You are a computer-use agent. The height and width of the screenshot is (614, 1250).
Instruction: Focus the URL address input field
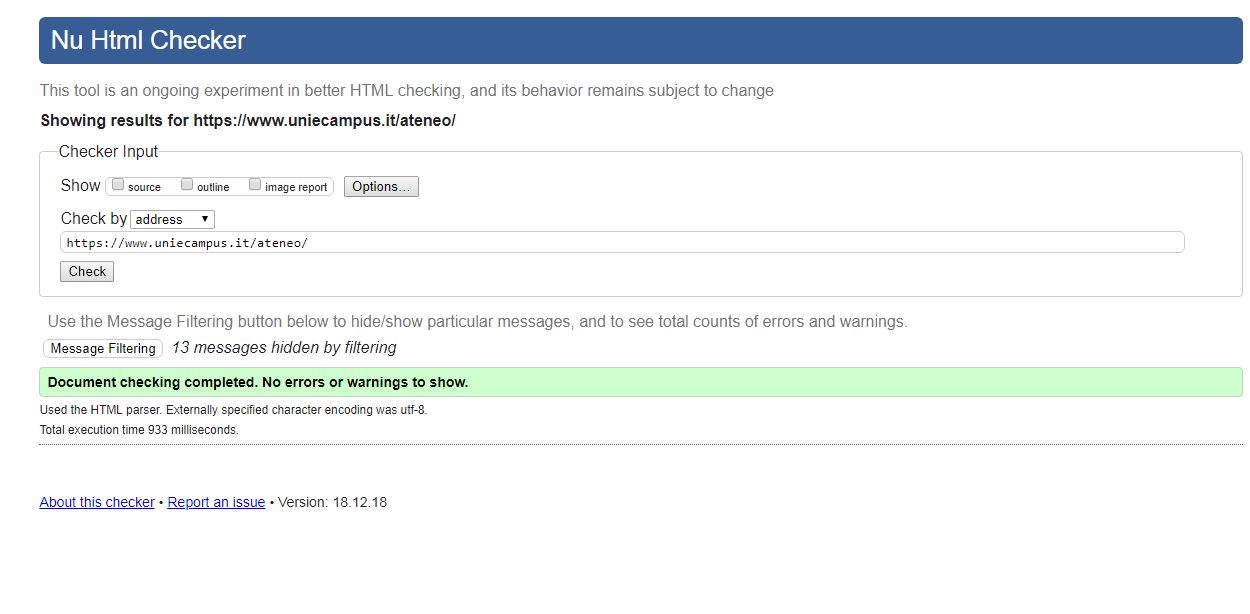point(622,243)
